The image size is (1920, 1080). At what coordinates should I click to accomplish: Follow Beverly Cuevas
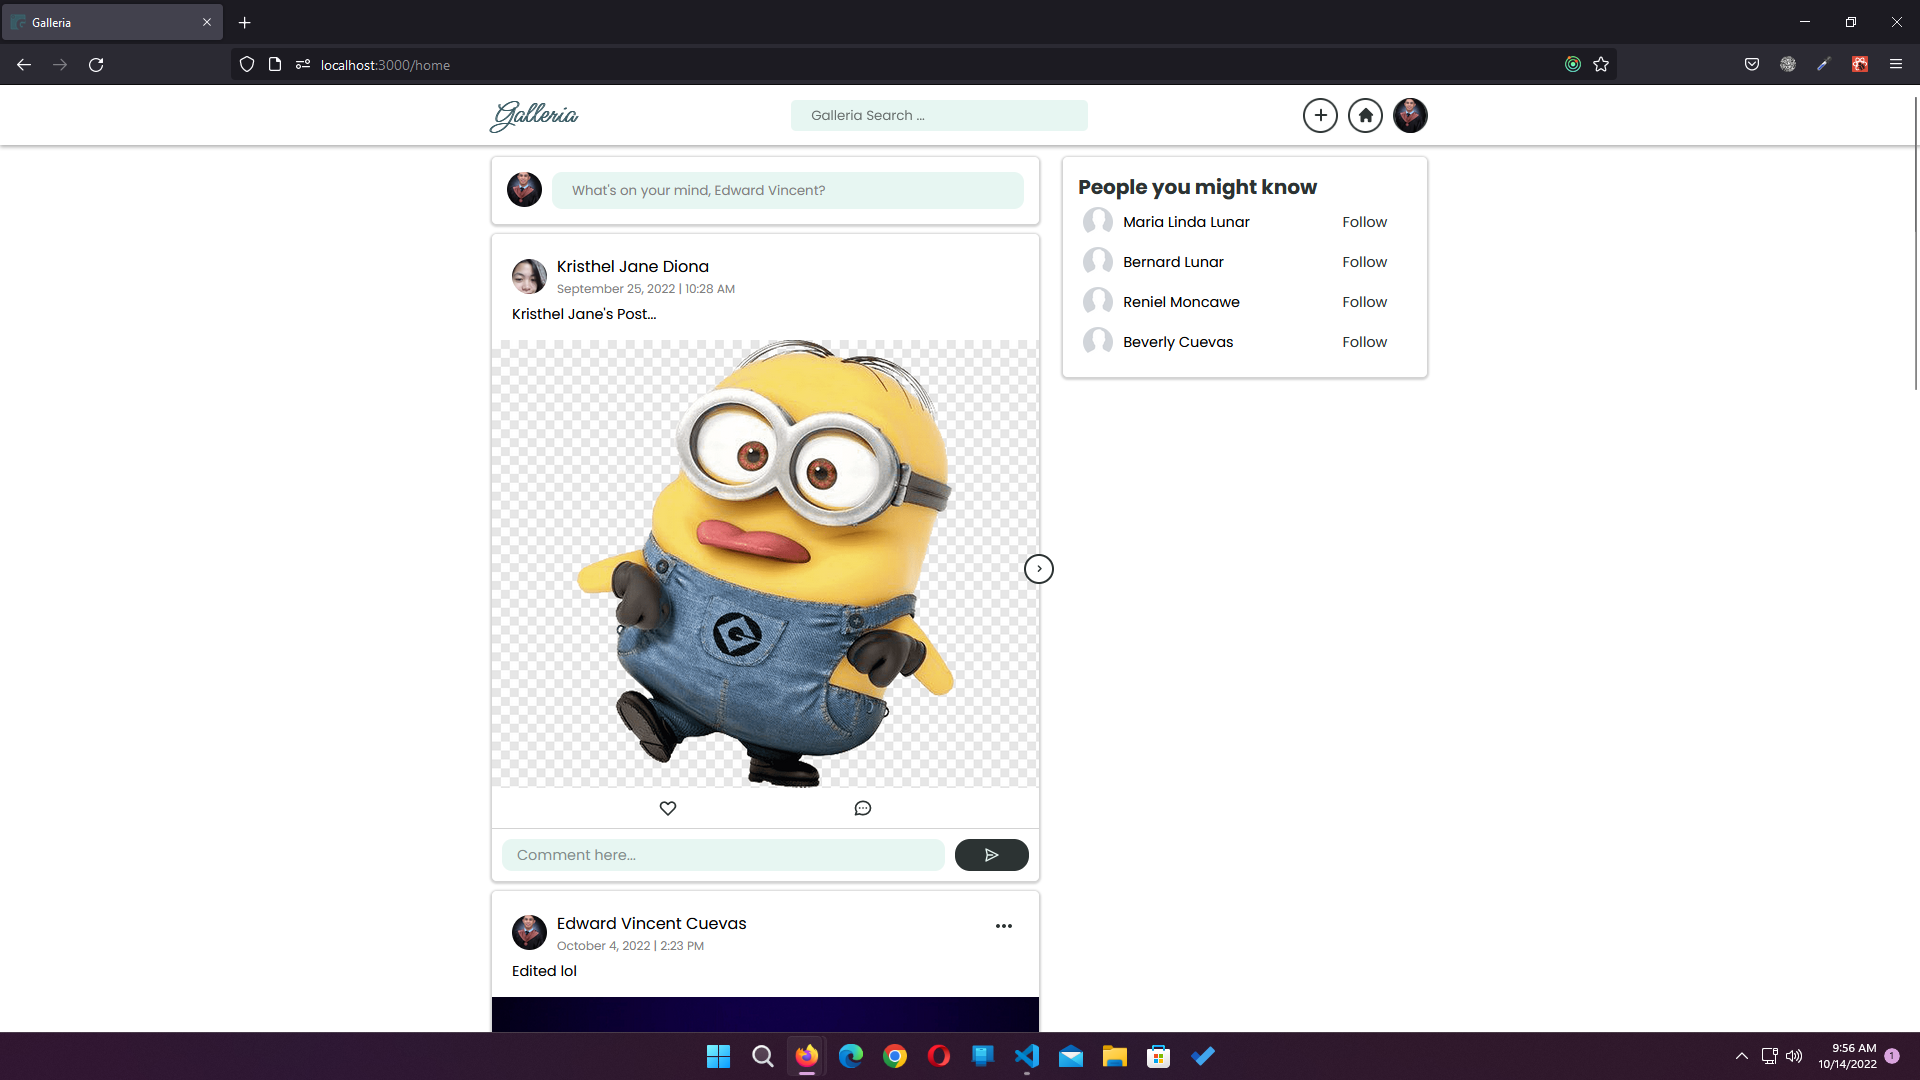pos(1364,342)
